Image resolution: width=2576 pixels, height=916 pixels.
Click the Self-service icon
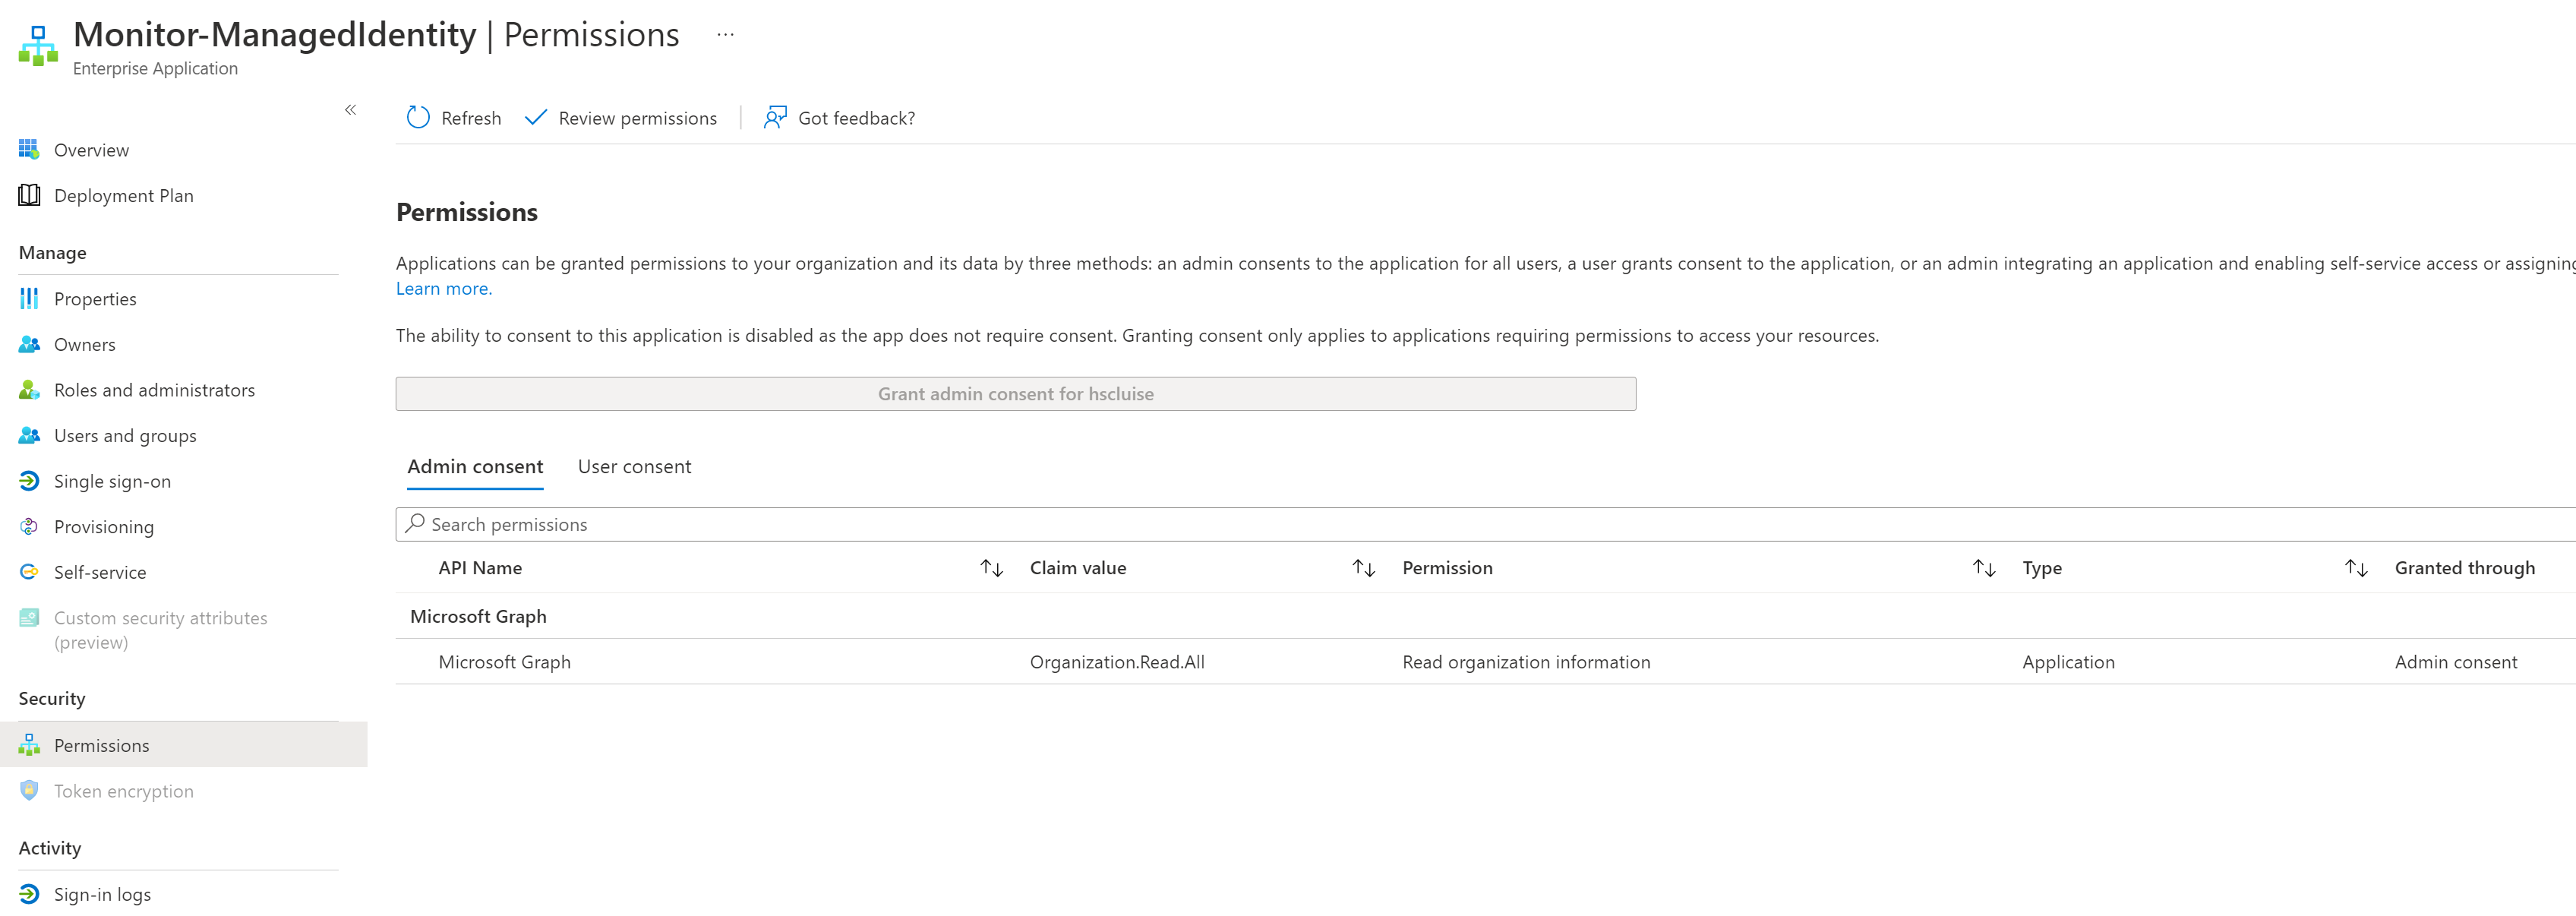coord(29,572)
